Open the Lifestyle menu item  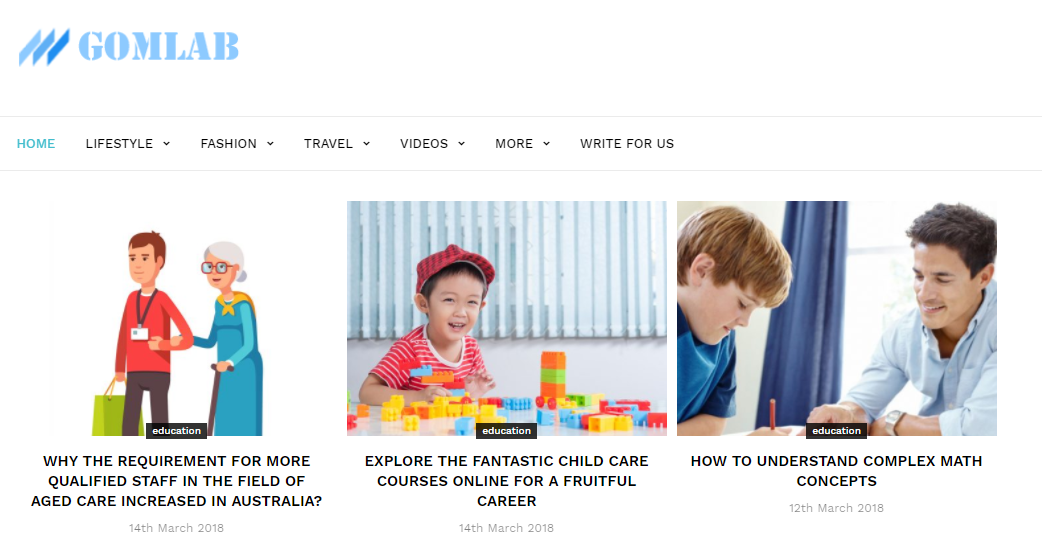[119, 143]
